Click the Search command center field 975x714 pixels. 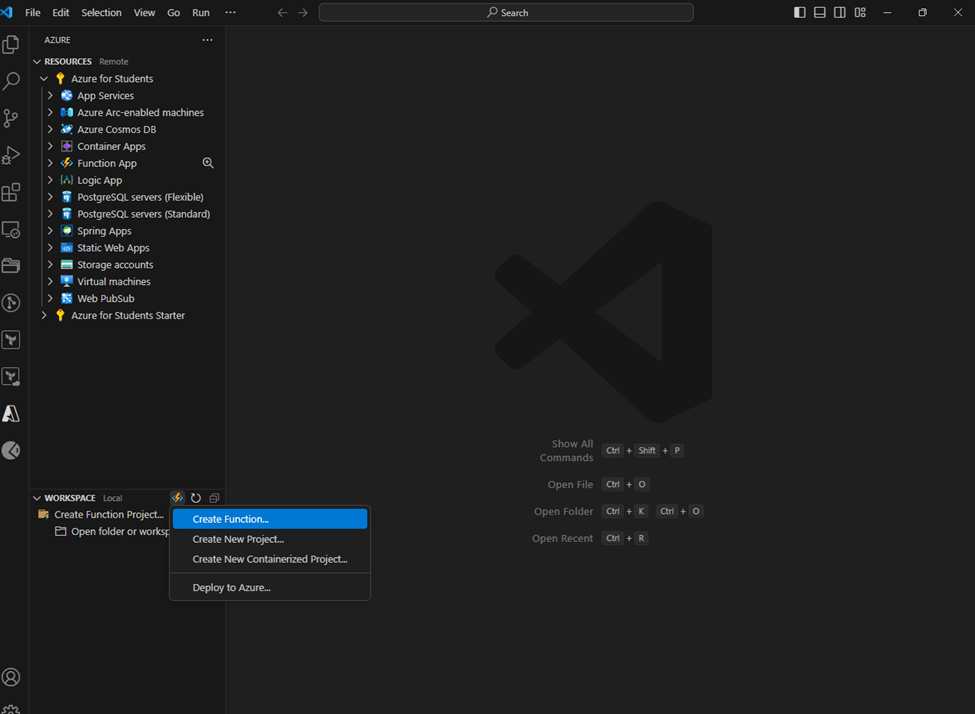coord(506,12)
